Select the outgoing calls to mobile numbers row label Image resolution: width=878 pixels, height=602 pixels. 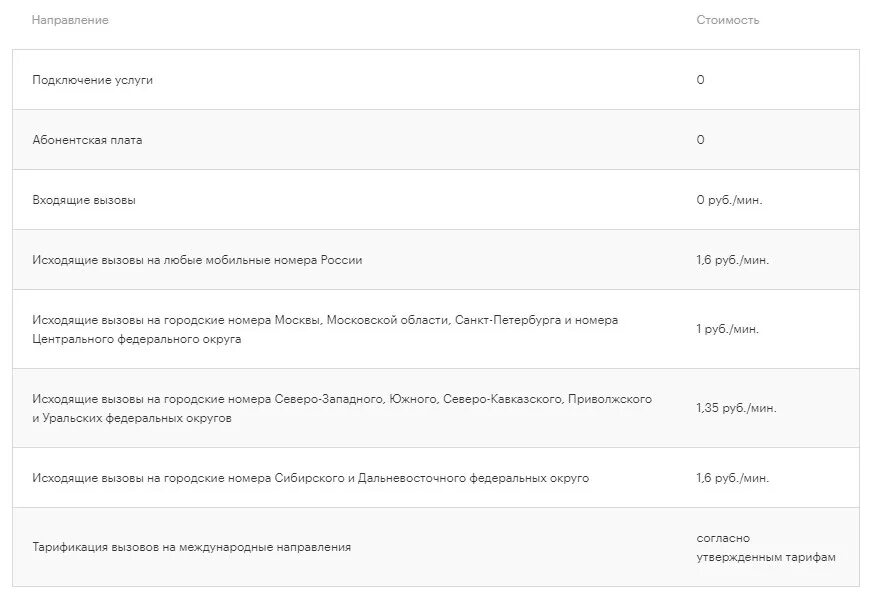coord(197,260)
